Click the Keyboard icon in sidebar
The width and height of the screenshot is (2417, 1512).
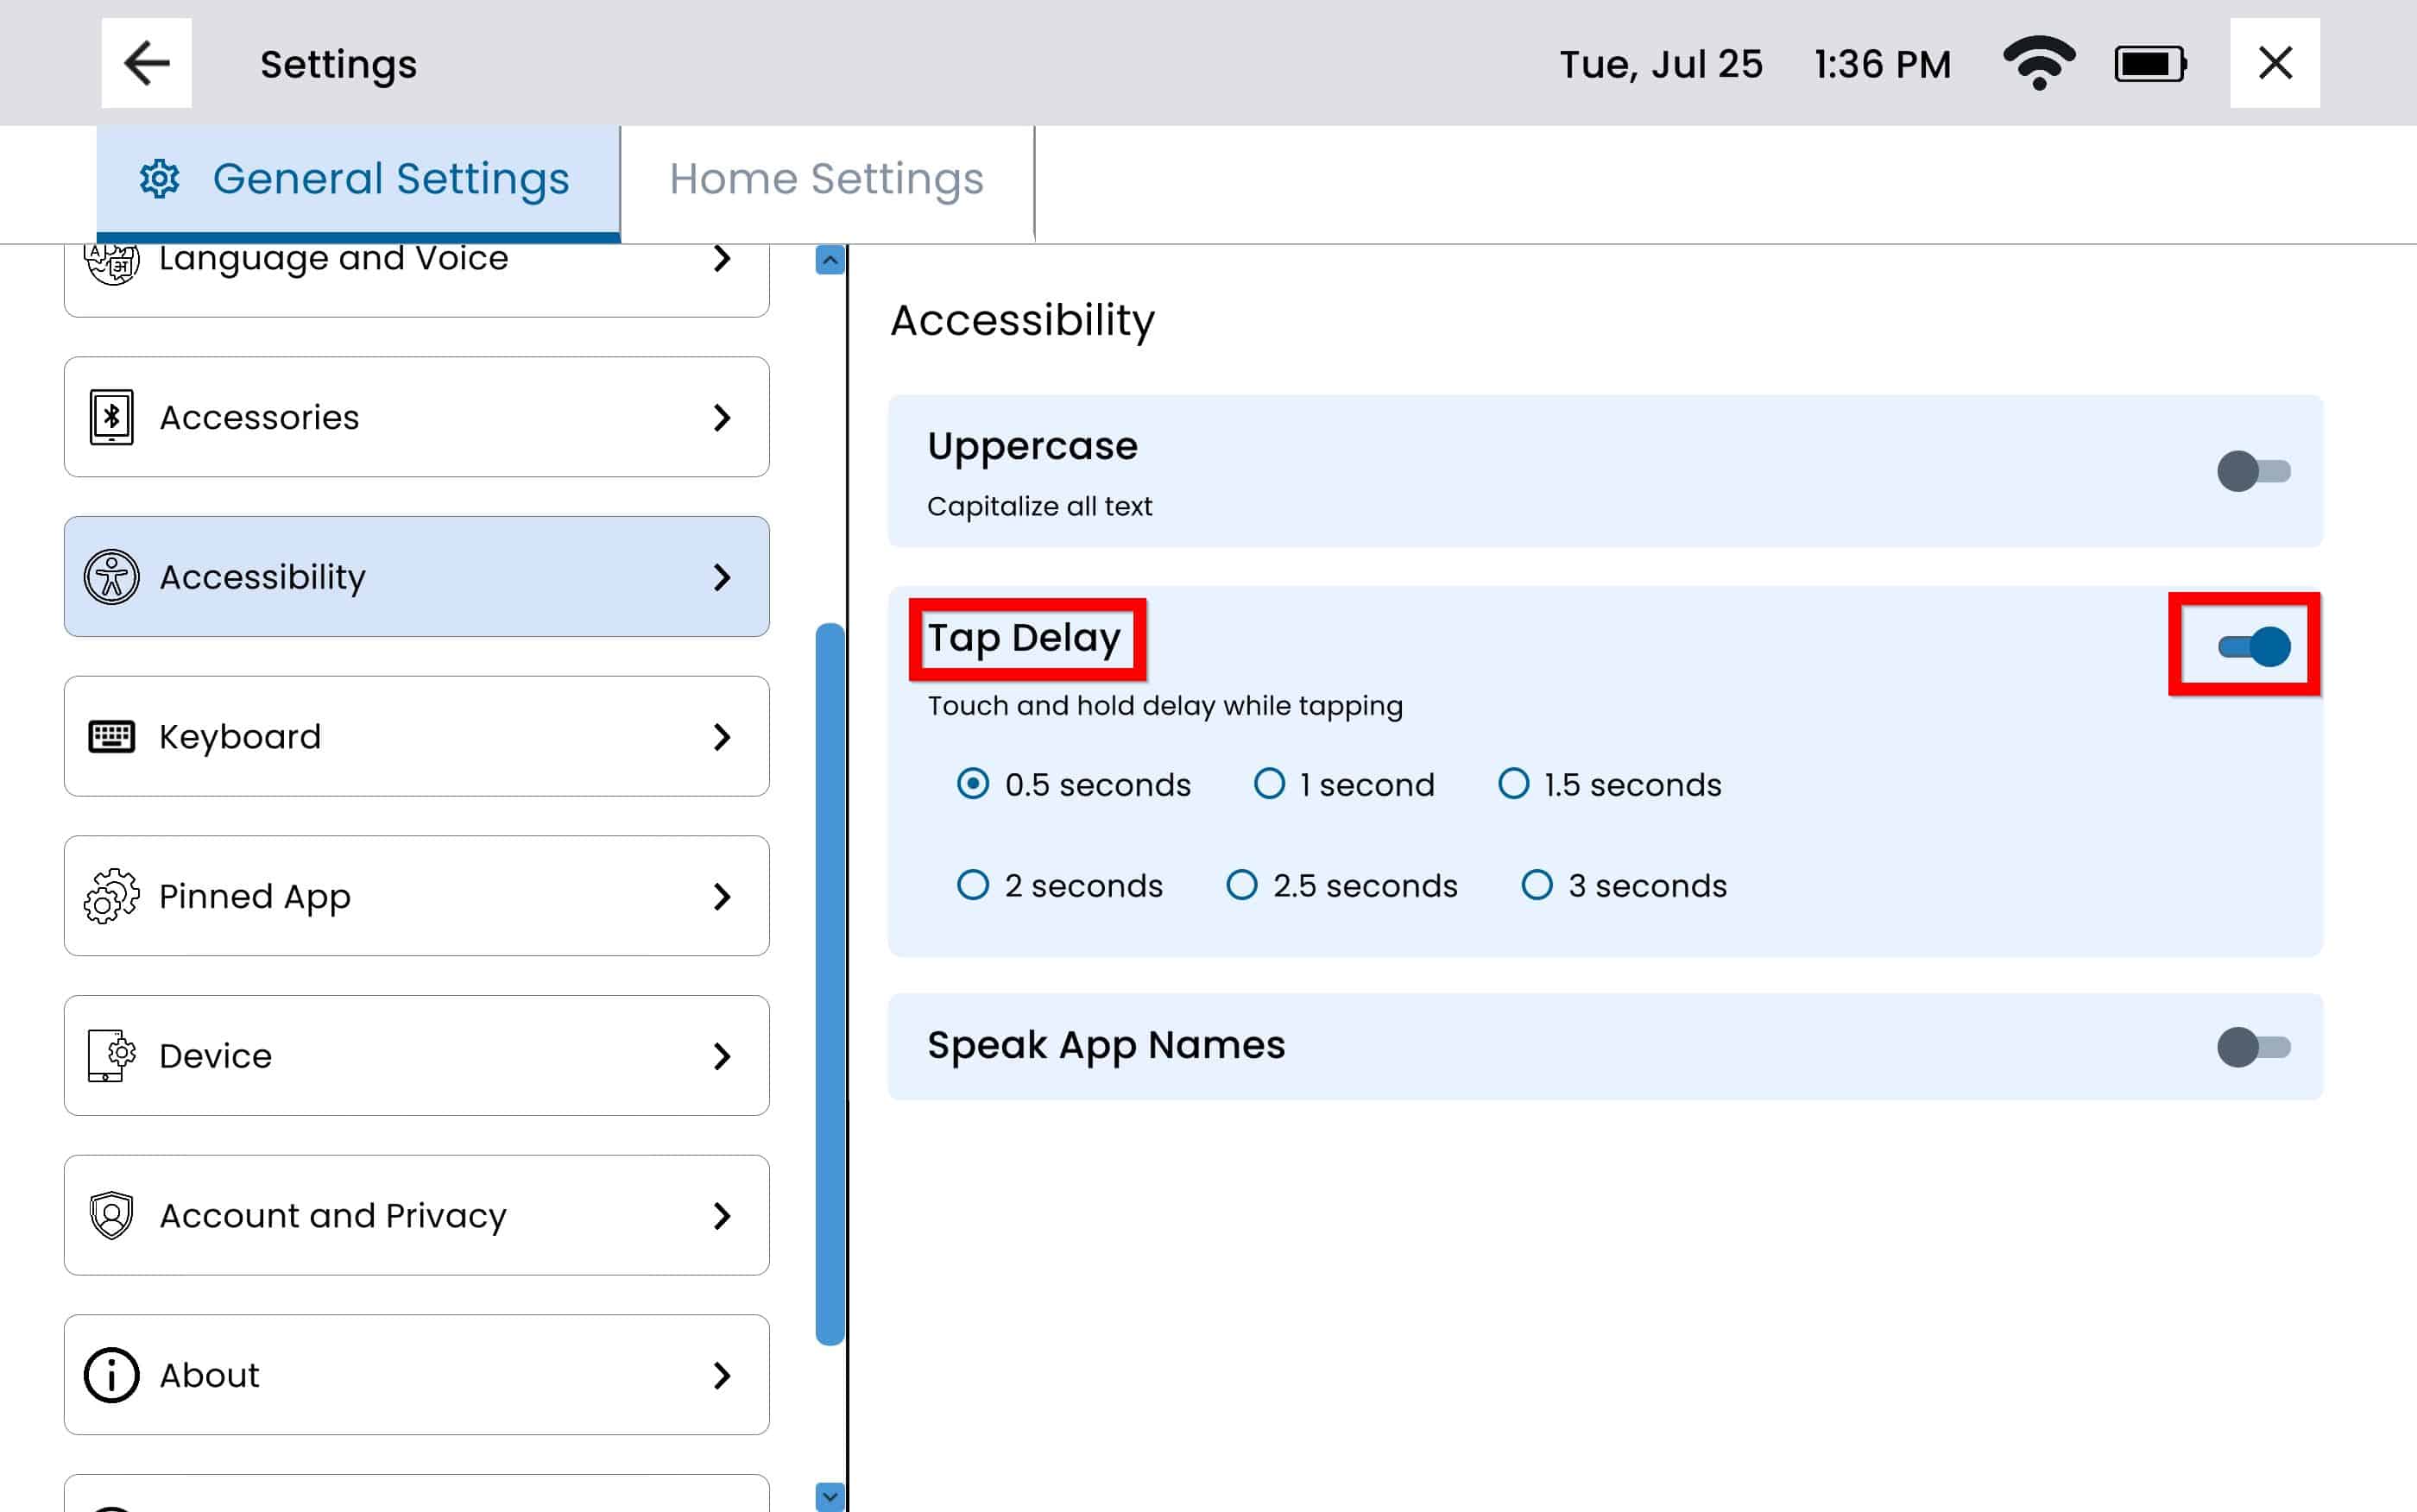(111, 737)
